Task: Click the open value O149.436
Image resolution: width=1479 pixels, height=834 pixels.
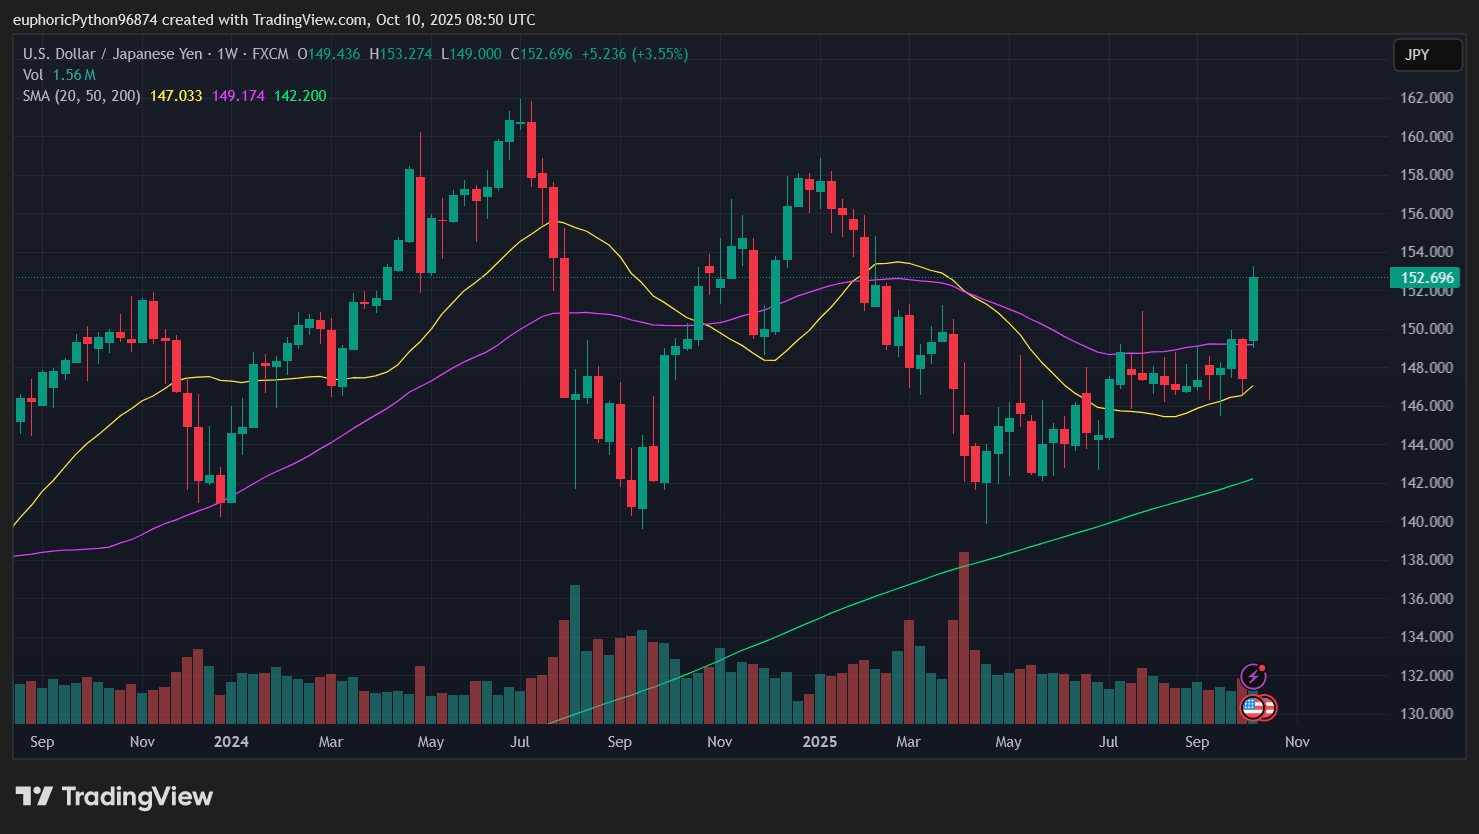Action: tap(328, 54)
